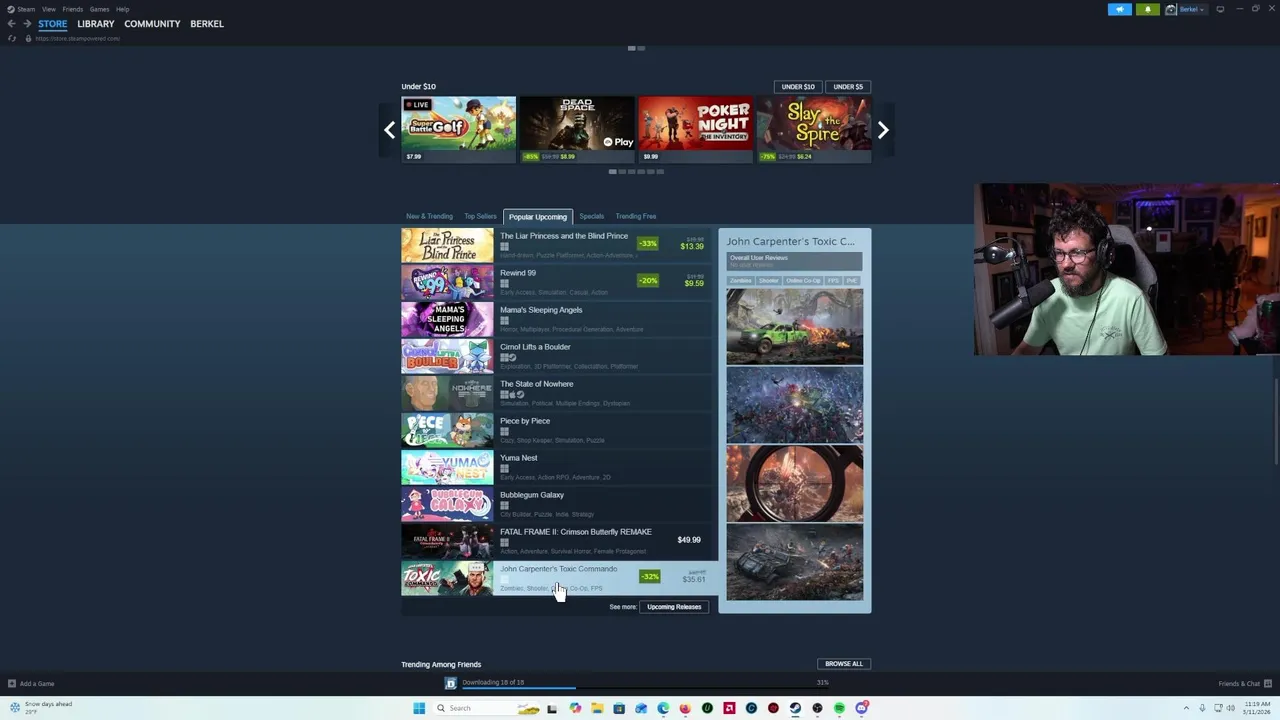Switch to Specials tab
This screenshot has width=1280, height=720.
pos(591,216)
